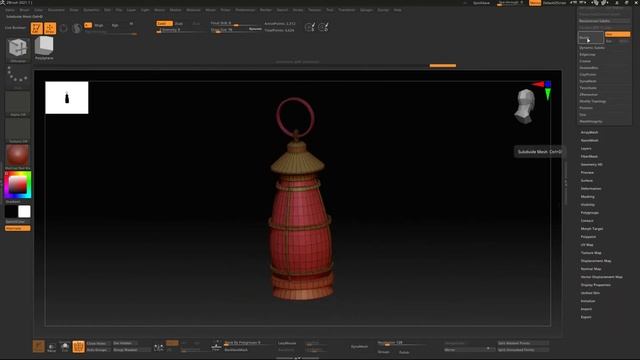This screenshot has height=360, width=640.
Task: Open the Zplugin menu
Action: pos(366,10)
